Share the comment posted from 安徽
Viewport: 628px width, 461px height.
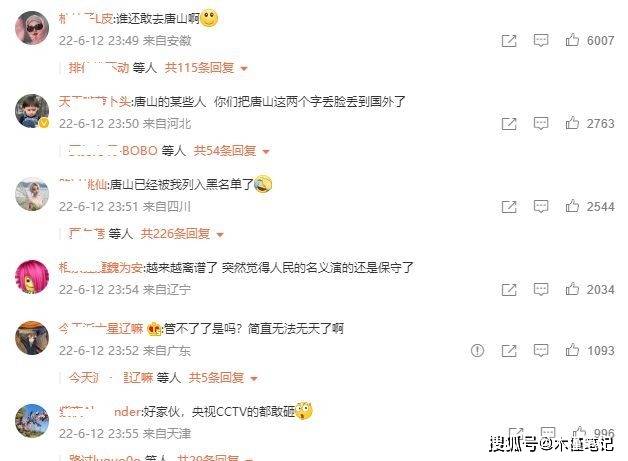pos(509,40)
